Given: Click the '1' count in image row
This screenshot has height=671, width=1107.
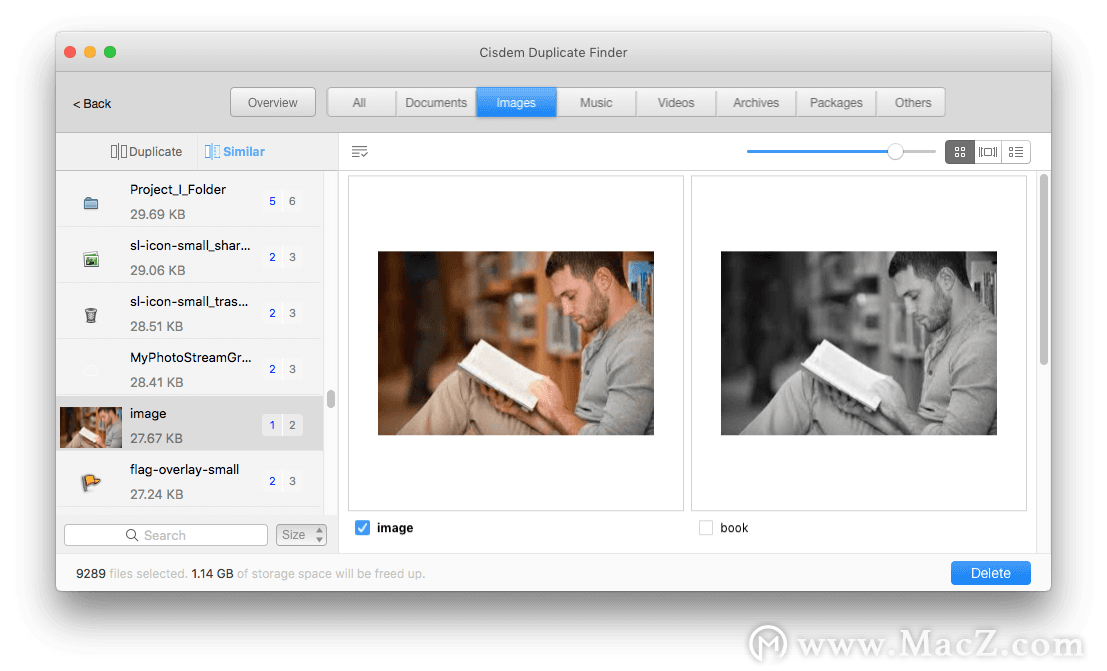Looking at the screenshot, I should pyautogui.click(x=273, y=425).
